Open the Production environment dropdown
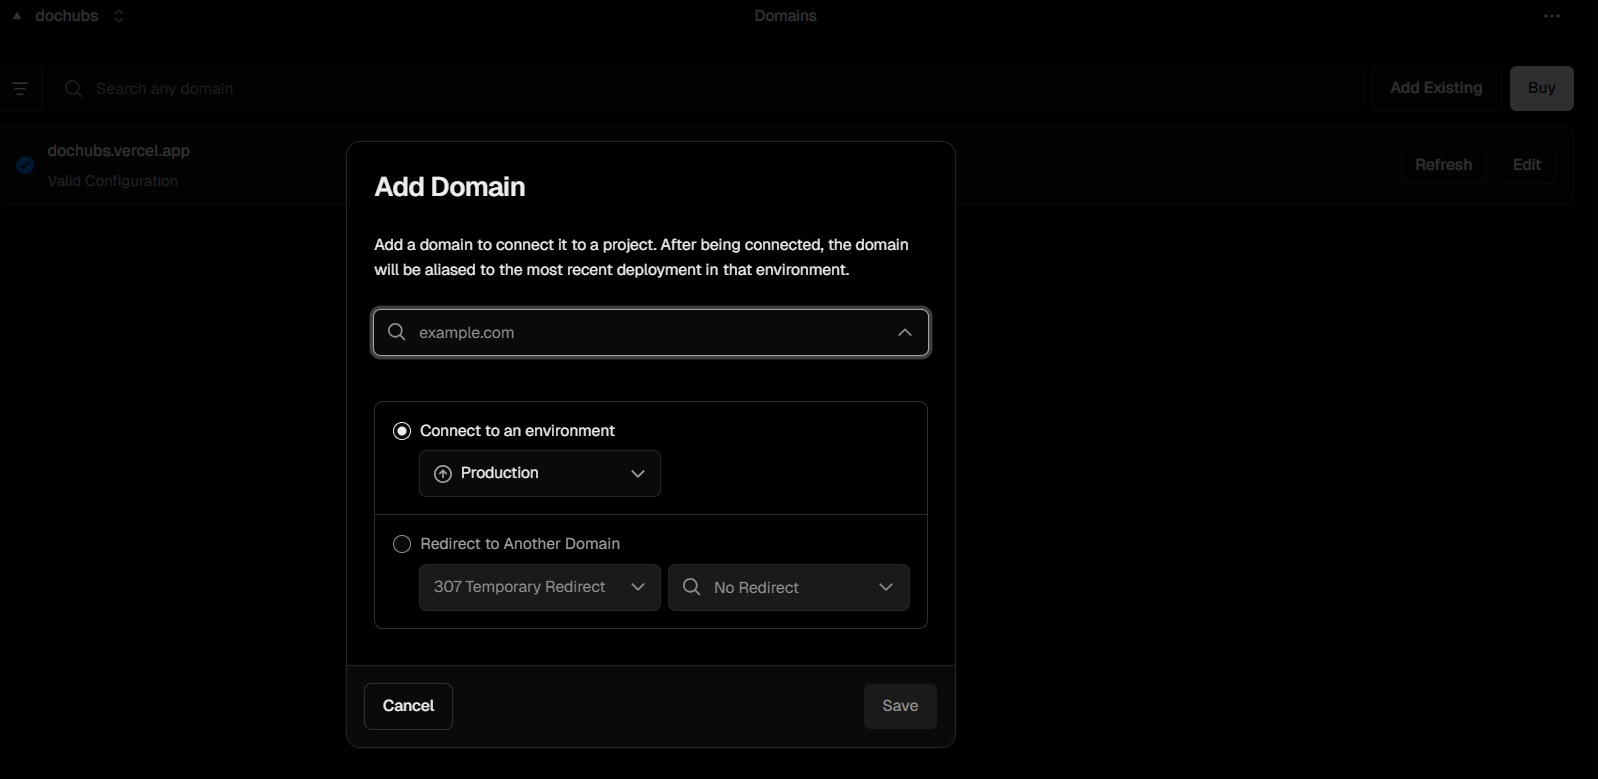The height and width of the screenshot is (779, 1598). 540,473
